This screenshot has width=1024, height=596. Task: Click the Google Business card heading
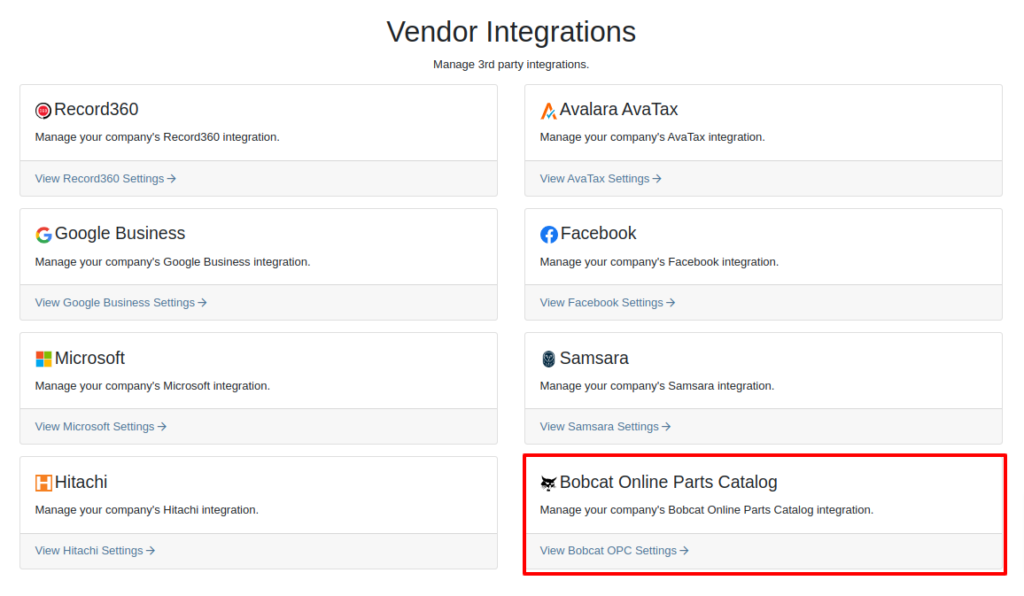[x=120, y=233]
